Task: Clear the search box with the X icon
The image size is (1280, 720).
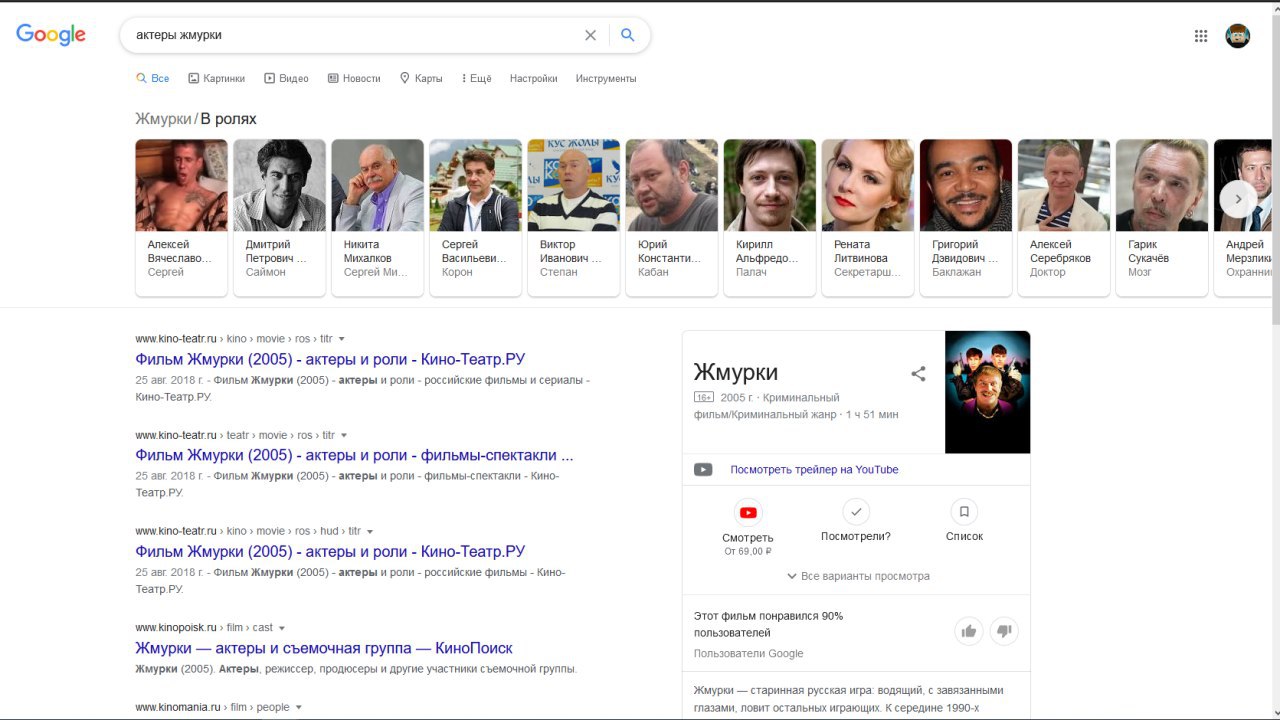Action: (590, 35)
